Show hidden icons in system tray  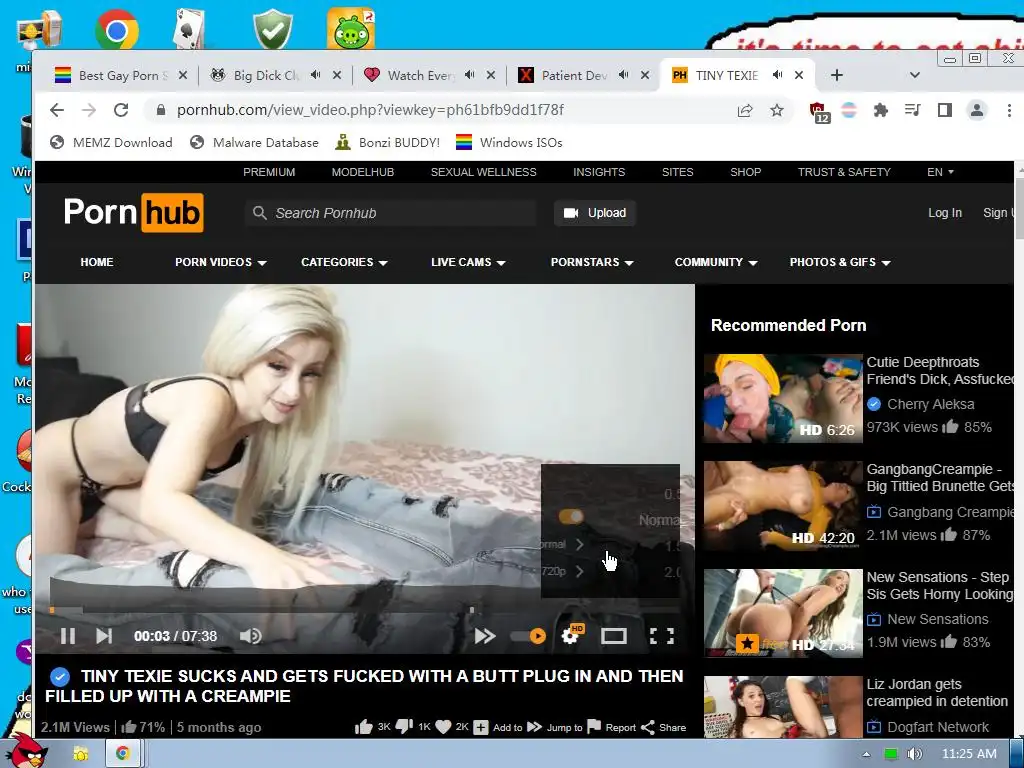tap(866, 754)
